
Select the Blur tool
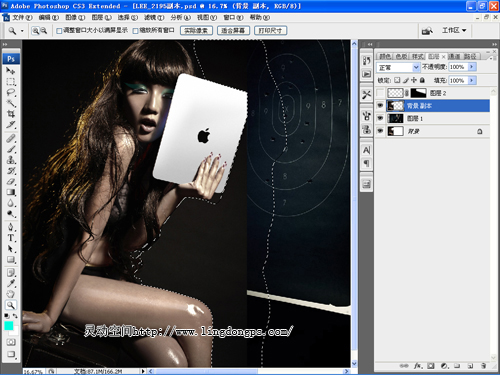pyautogui.click(x=11, y=203)
